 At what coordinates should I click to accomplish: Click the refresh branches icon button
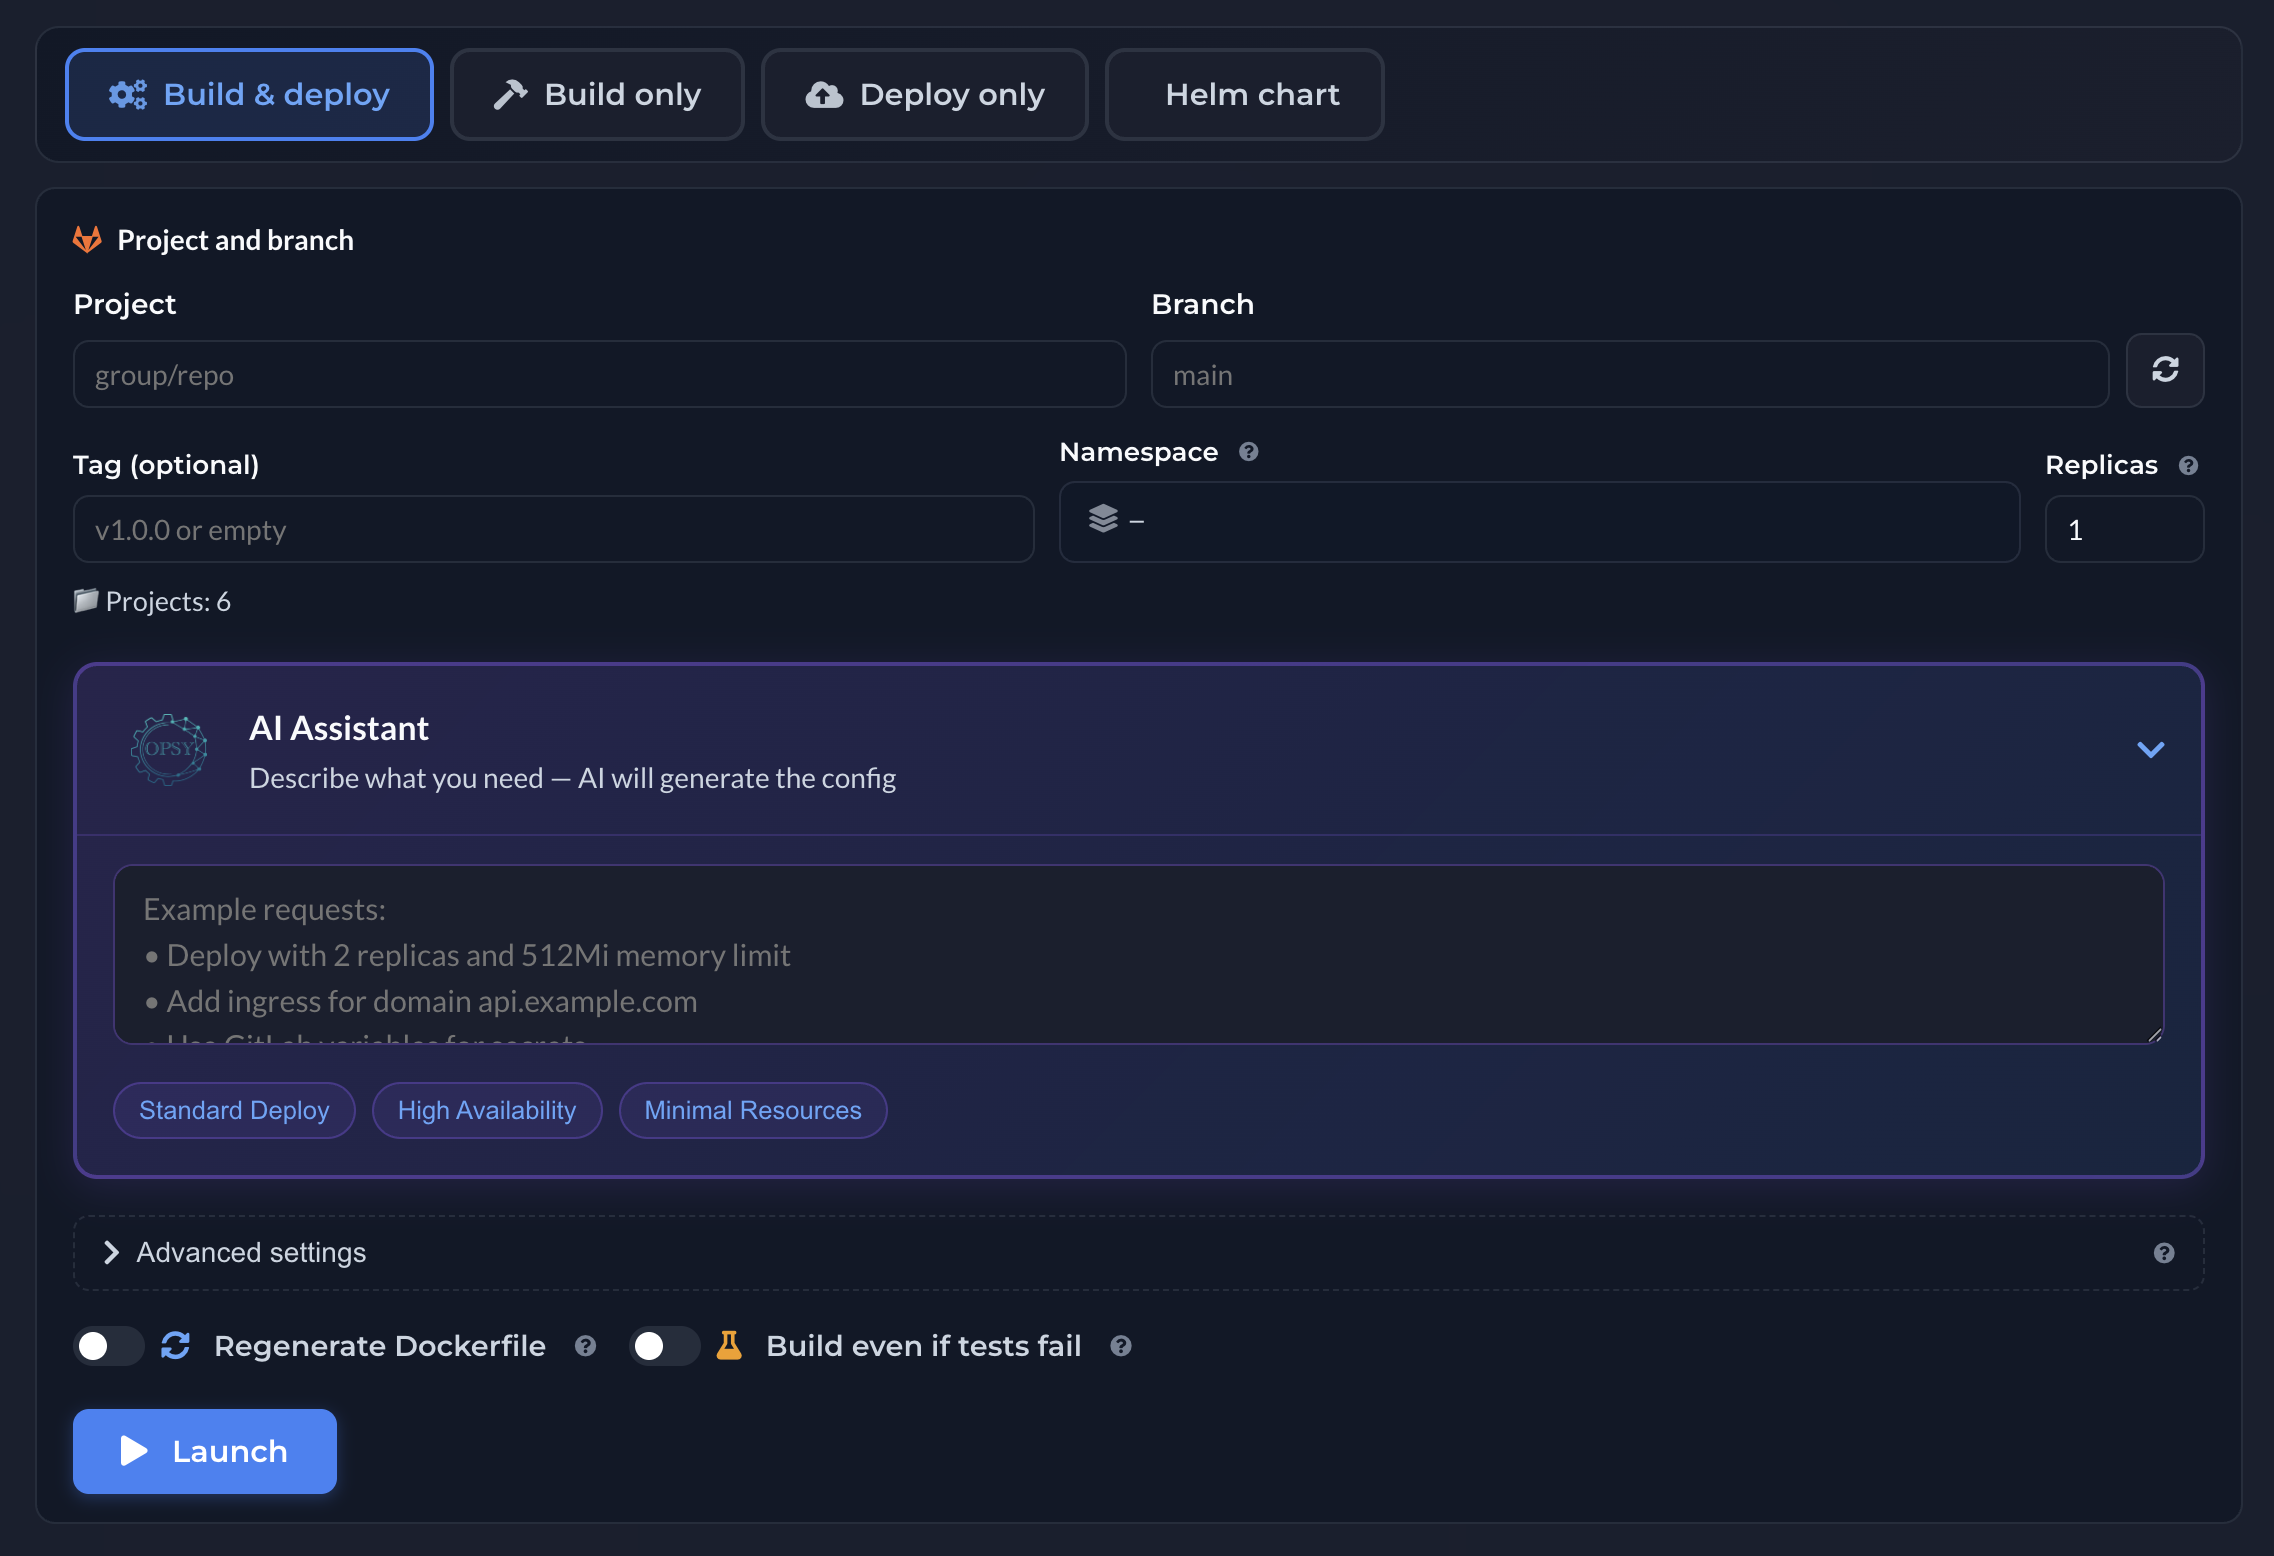2164,370
